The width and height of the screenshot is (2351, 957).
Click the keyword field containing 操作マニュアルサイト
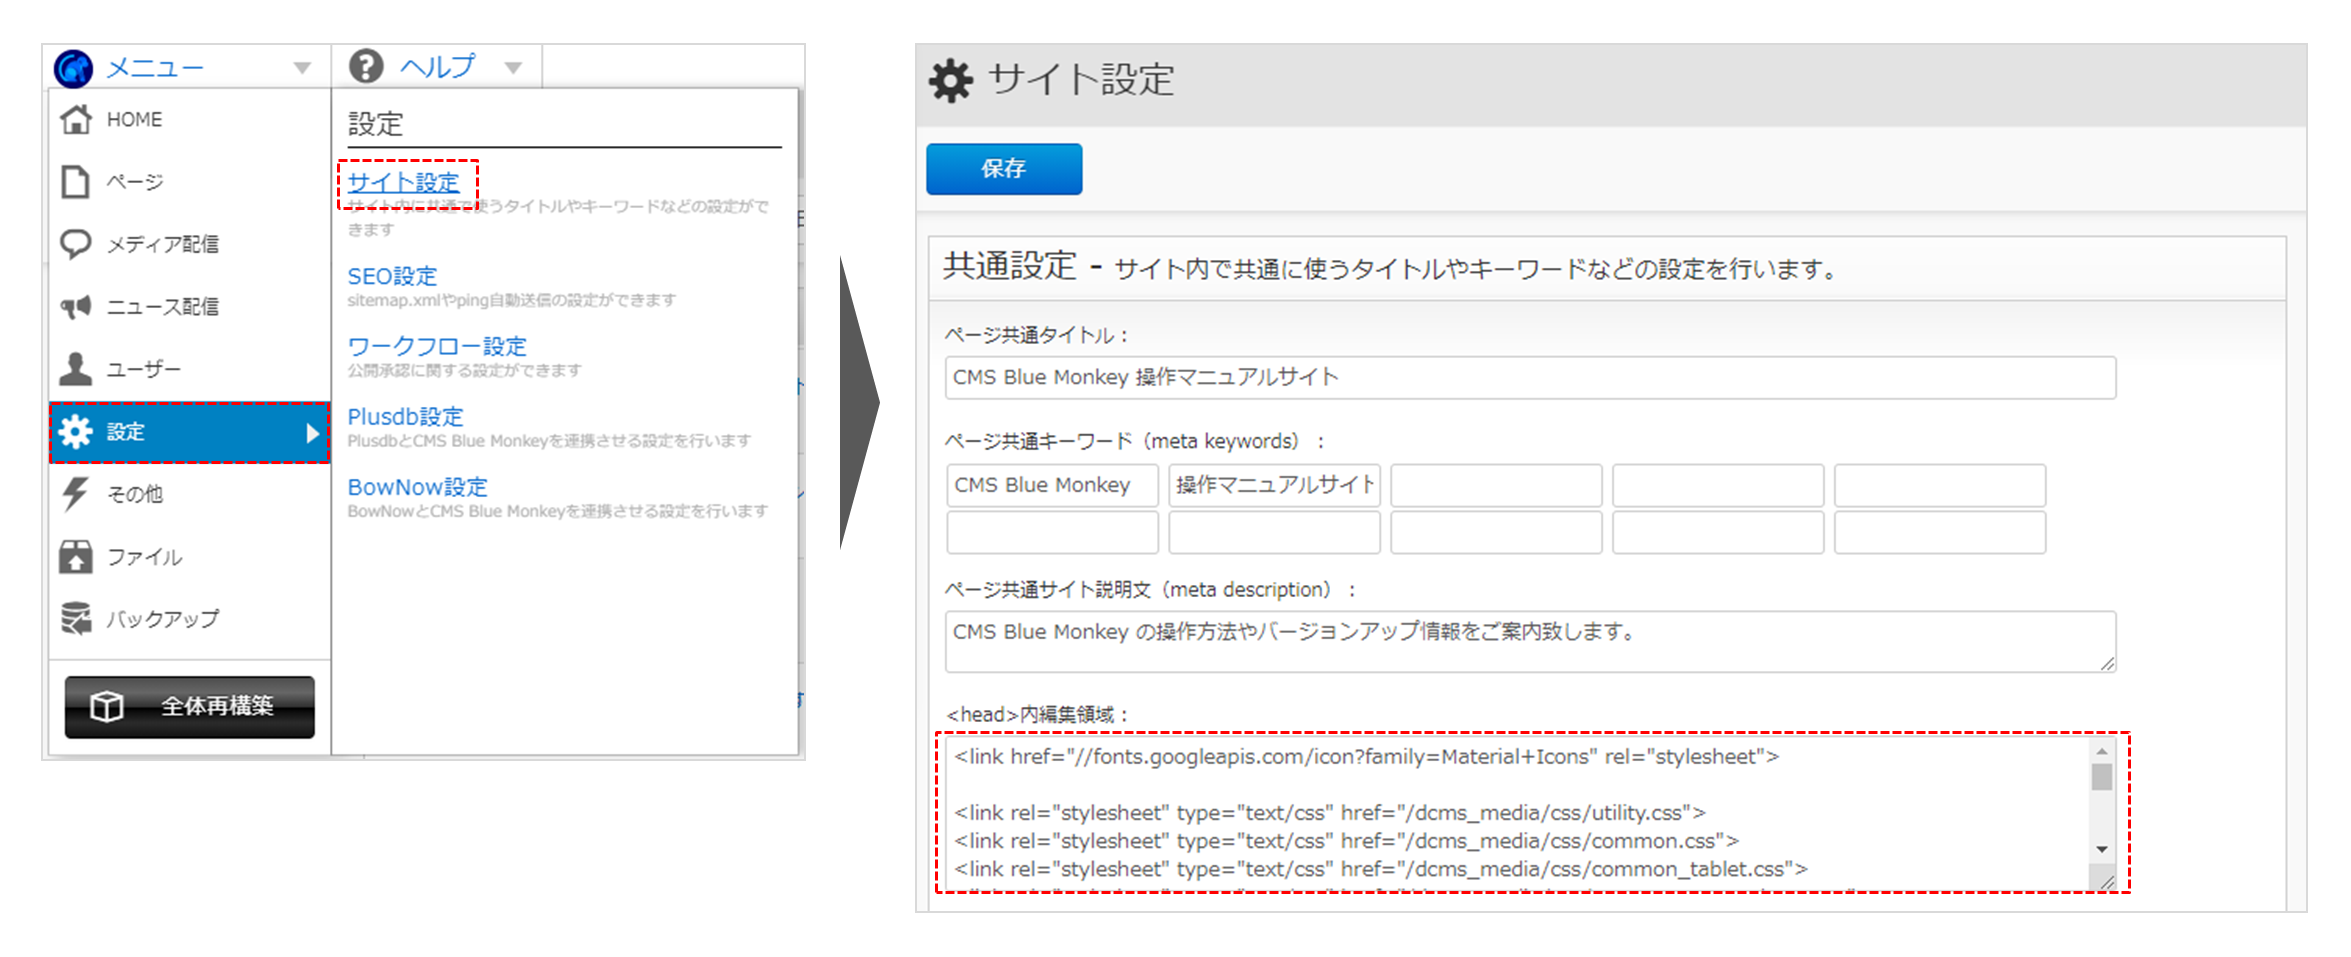pyautogui.click(x=1275, y=485)
